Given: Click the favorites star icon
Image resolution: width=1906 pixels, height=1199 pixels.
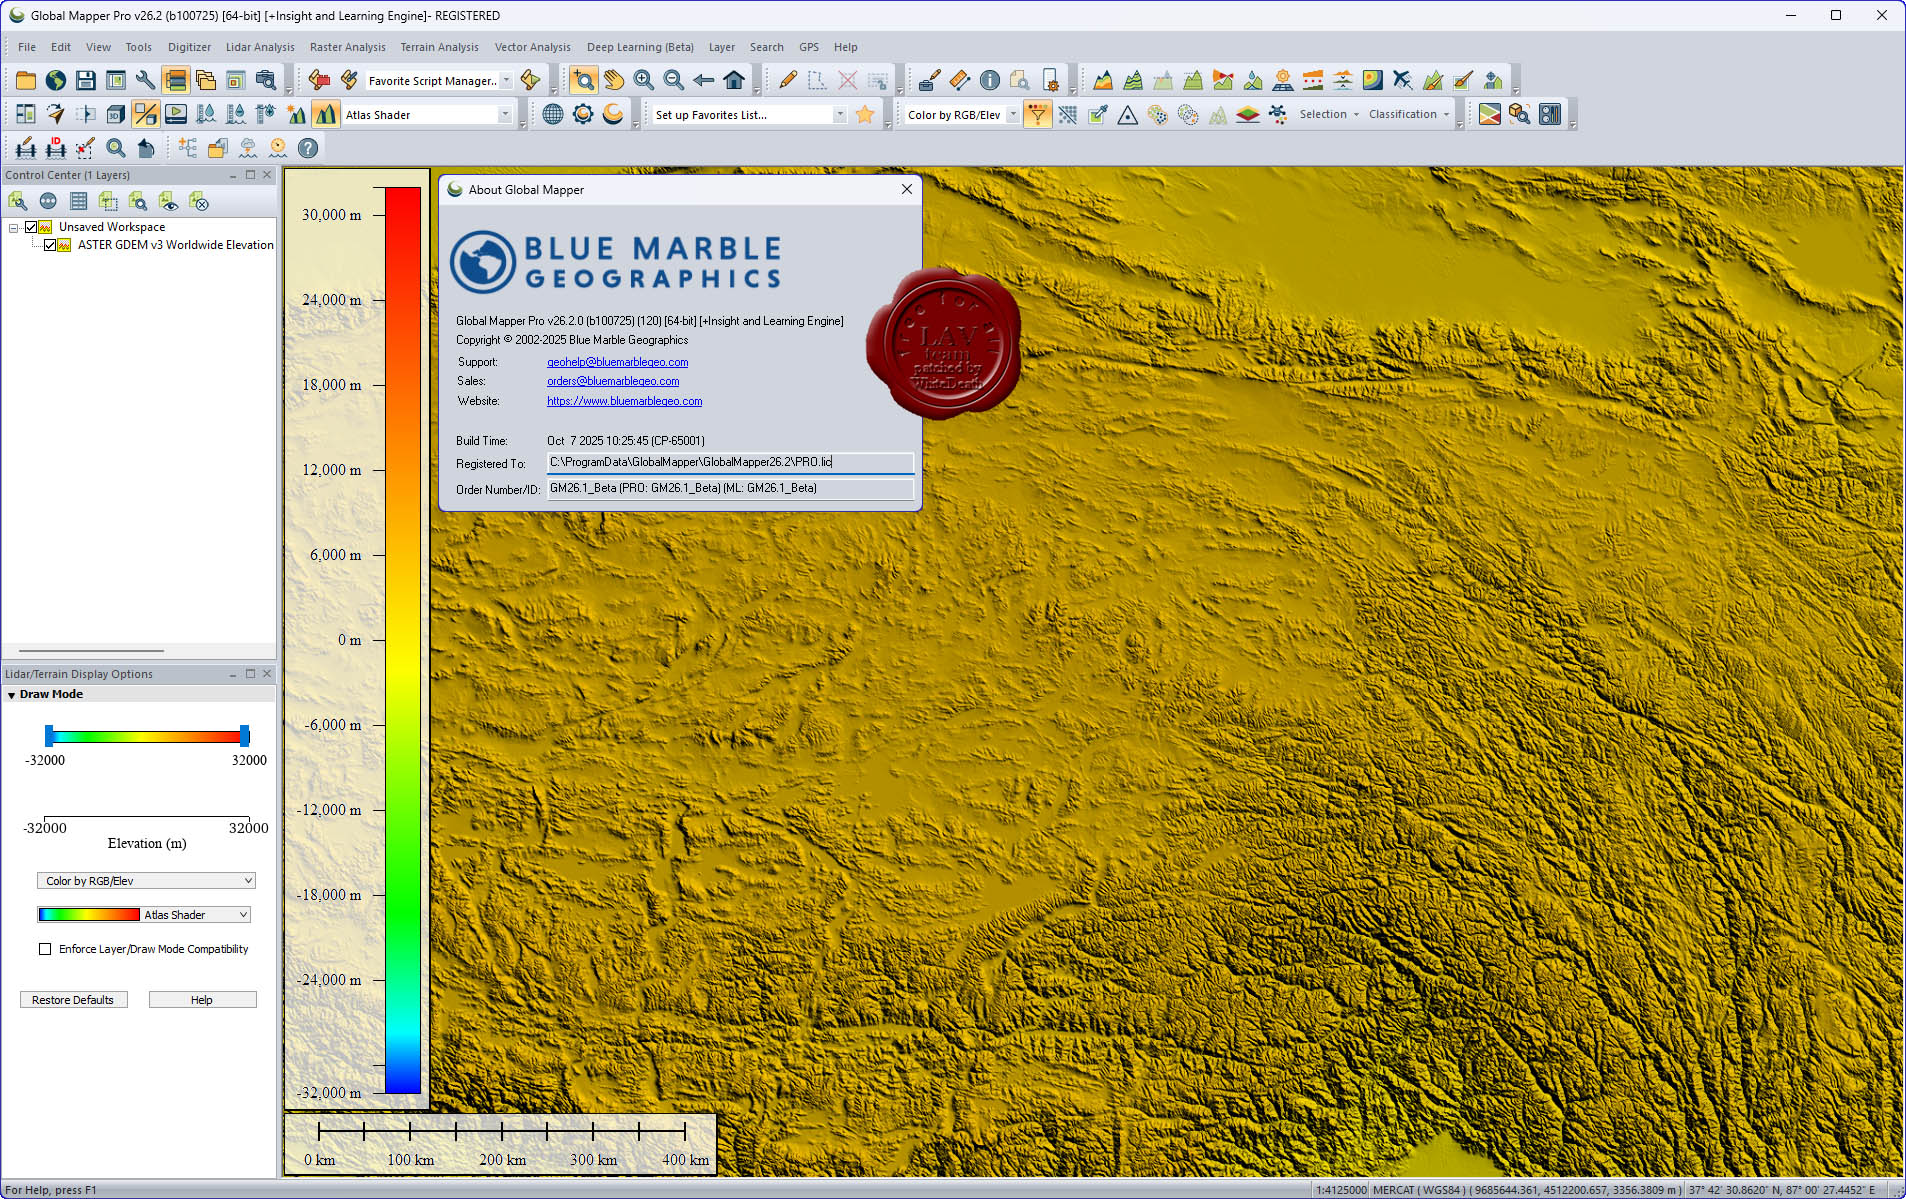Looking at the screenshot, I should click(x=865, y=115).
